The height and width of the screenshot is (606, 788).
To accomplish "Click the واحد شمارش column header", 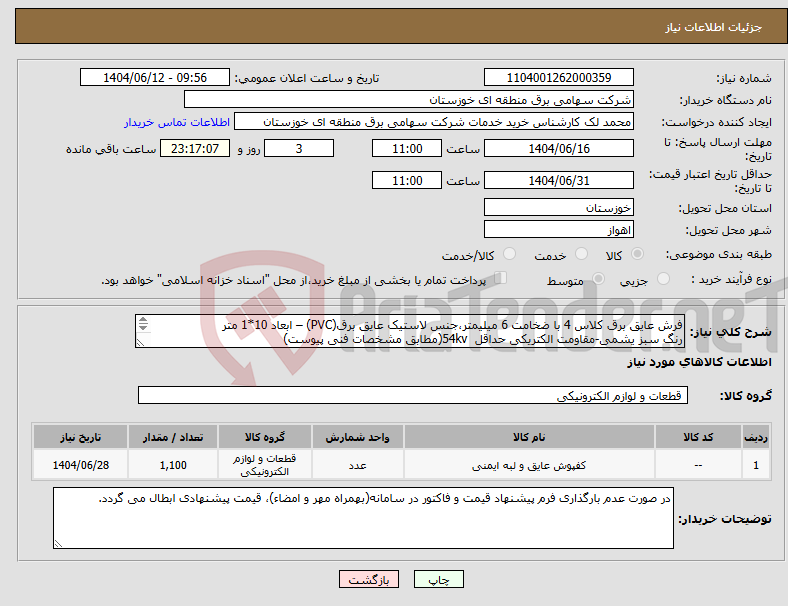I will pyautogui.click(x=357, y=437).
